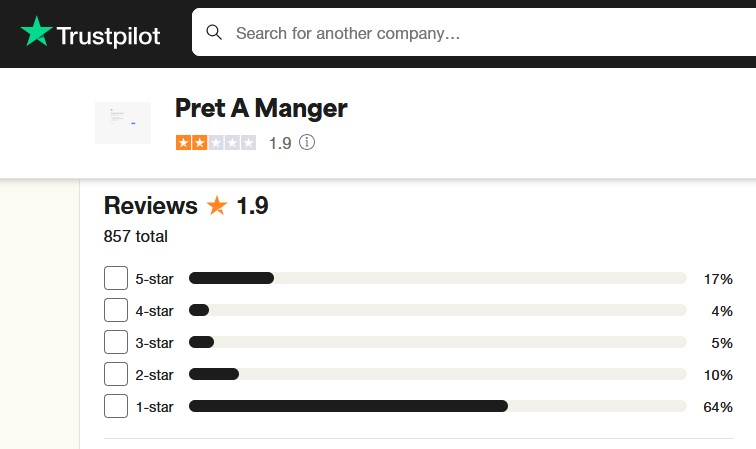Click the orange Reviews star icon
This screenshot has height=449, width=756.
pyautogui.click(x=217, y=206)
